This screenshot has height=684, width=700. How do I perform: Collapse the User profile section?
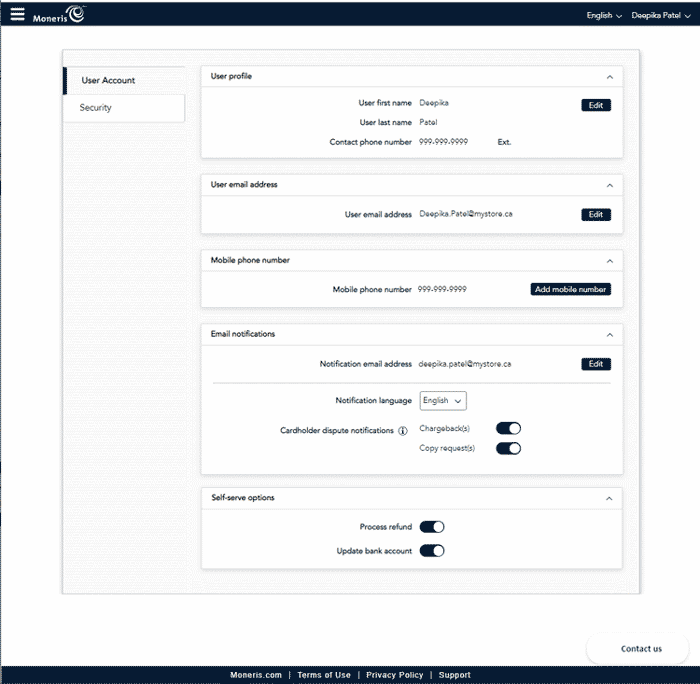610,77
